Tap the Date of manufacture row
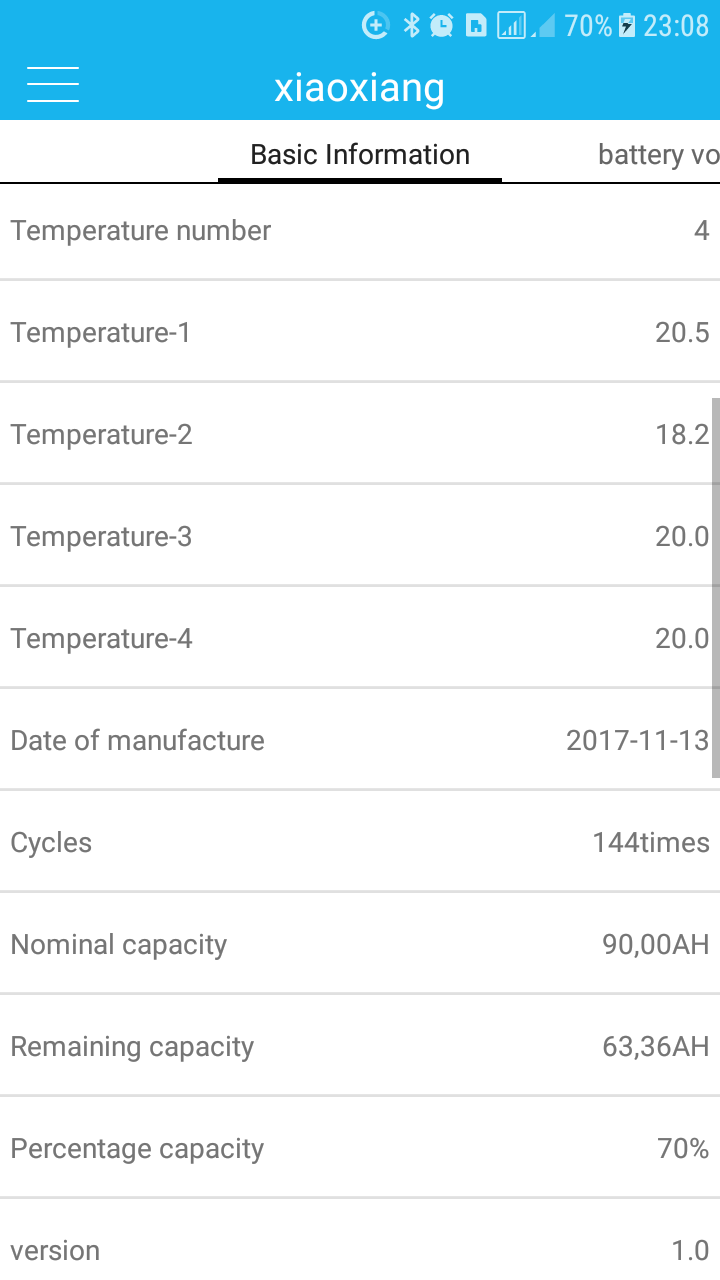 (x=360, y=741)
